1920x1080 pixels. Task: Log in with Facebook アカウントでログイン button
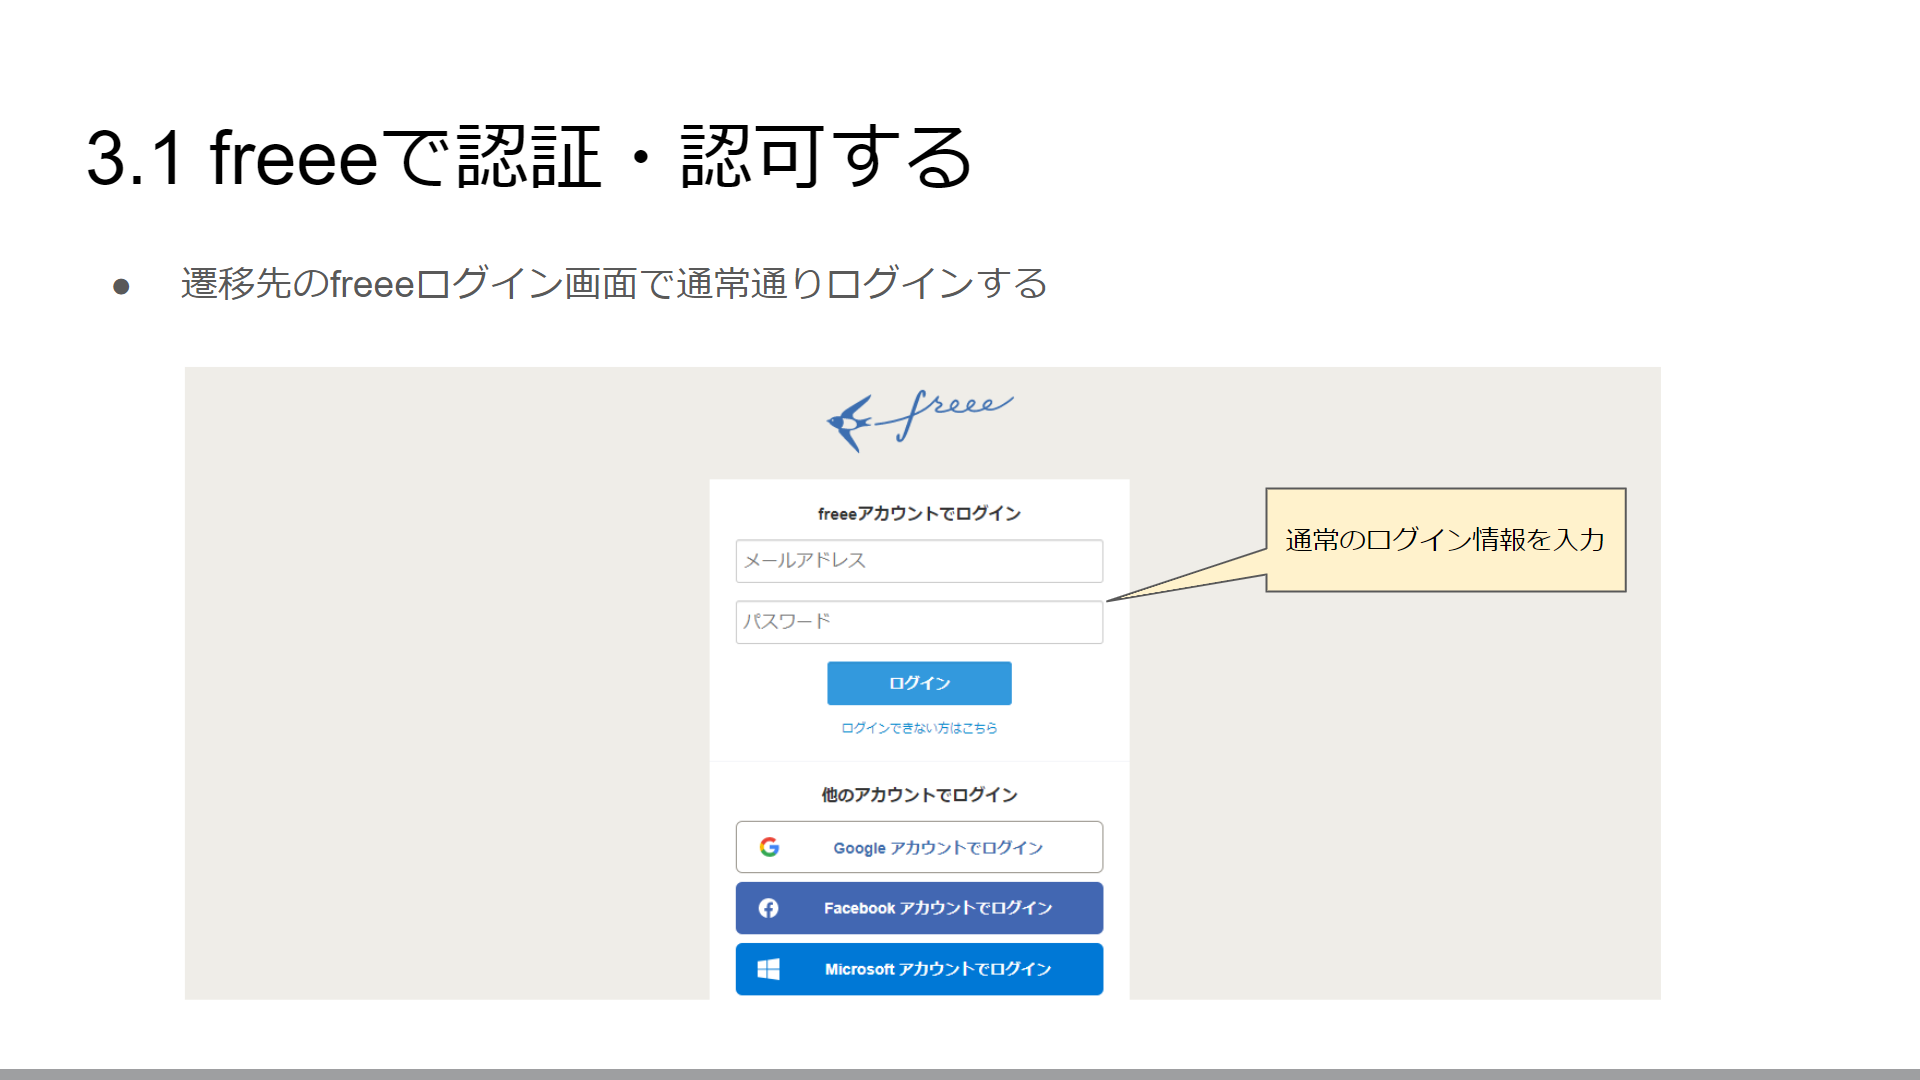[919, 908]
